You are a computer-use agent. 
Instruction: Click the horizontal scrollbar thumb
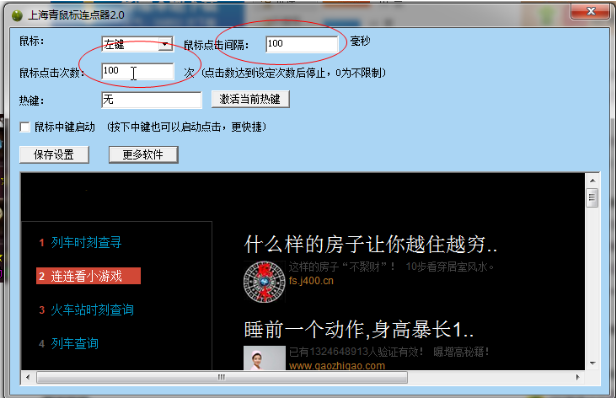[222, 377]
